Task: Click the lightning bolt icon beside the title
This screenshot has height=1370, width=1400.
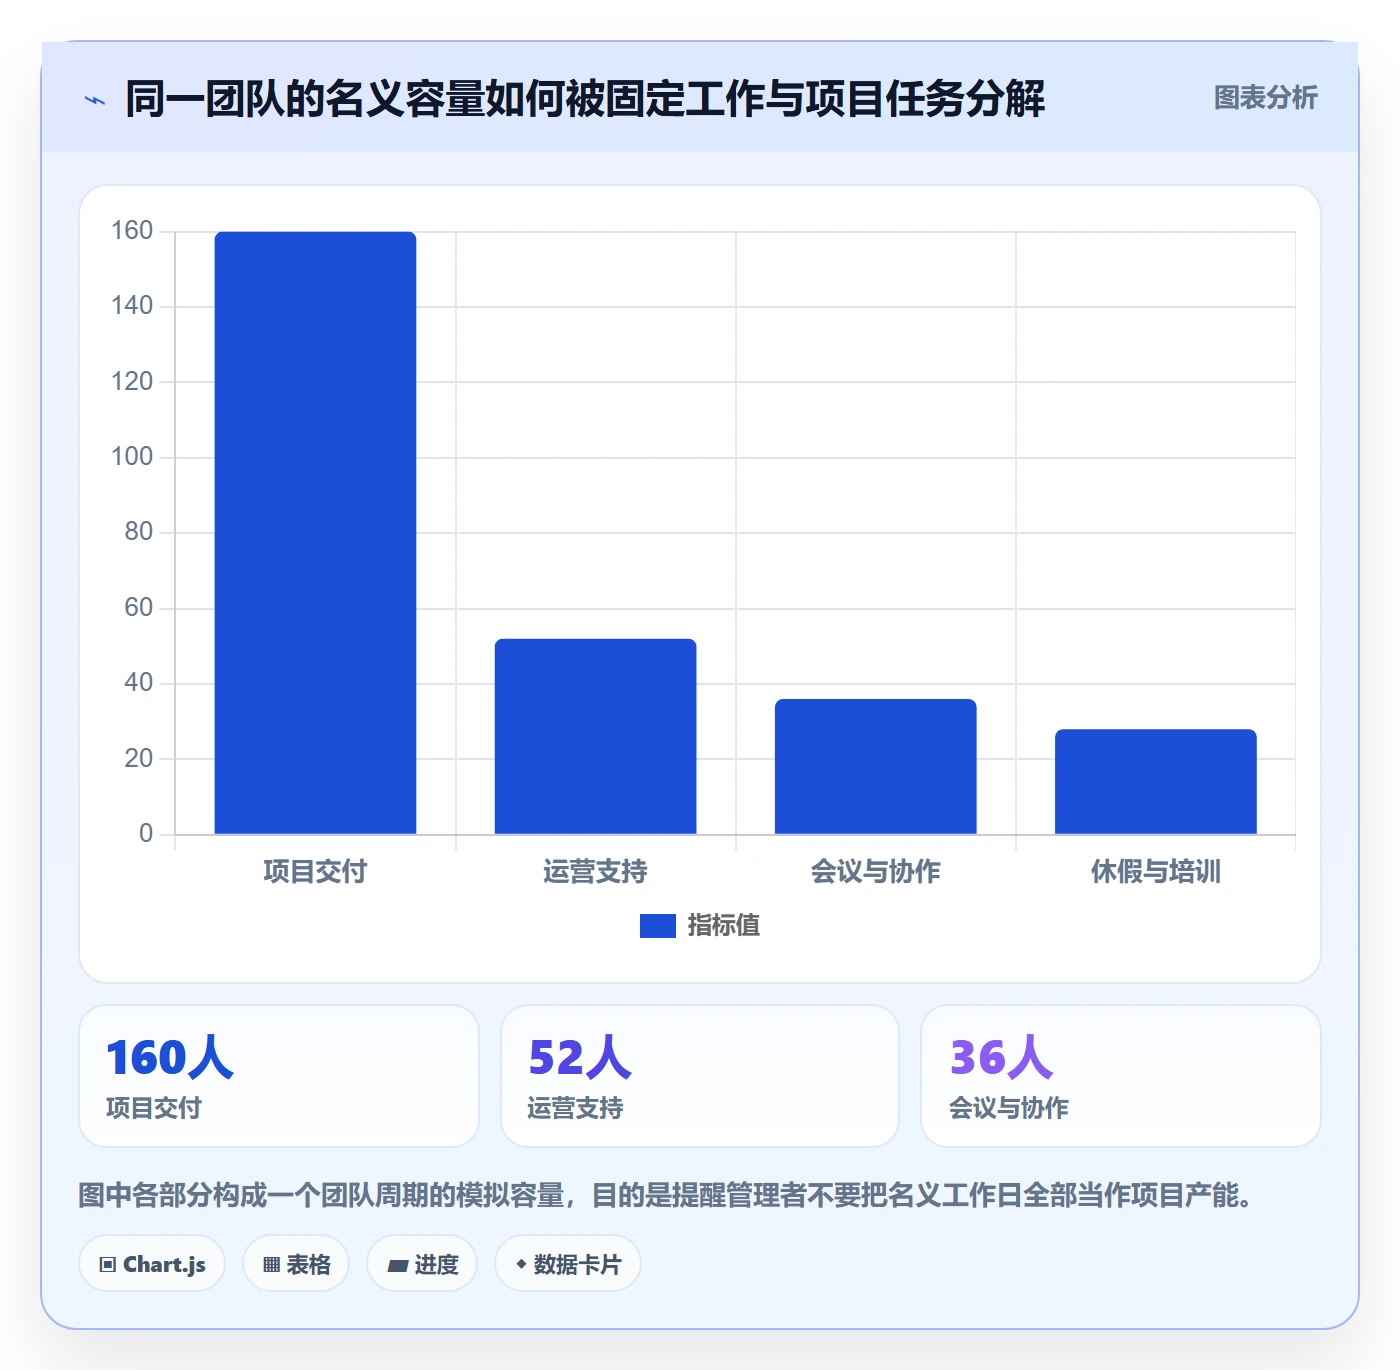Action: [95, 100]
